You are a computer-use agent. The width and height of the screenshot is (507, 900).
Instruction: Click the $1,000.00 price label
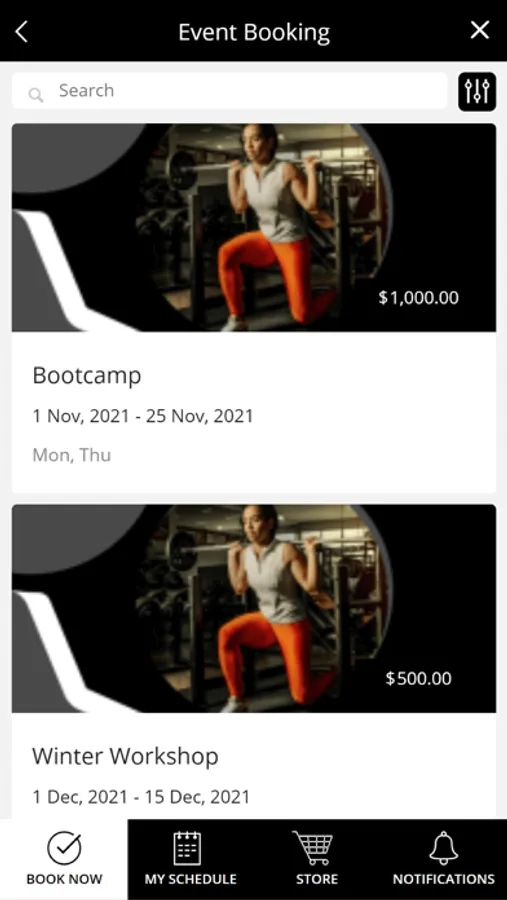point(419,297)
